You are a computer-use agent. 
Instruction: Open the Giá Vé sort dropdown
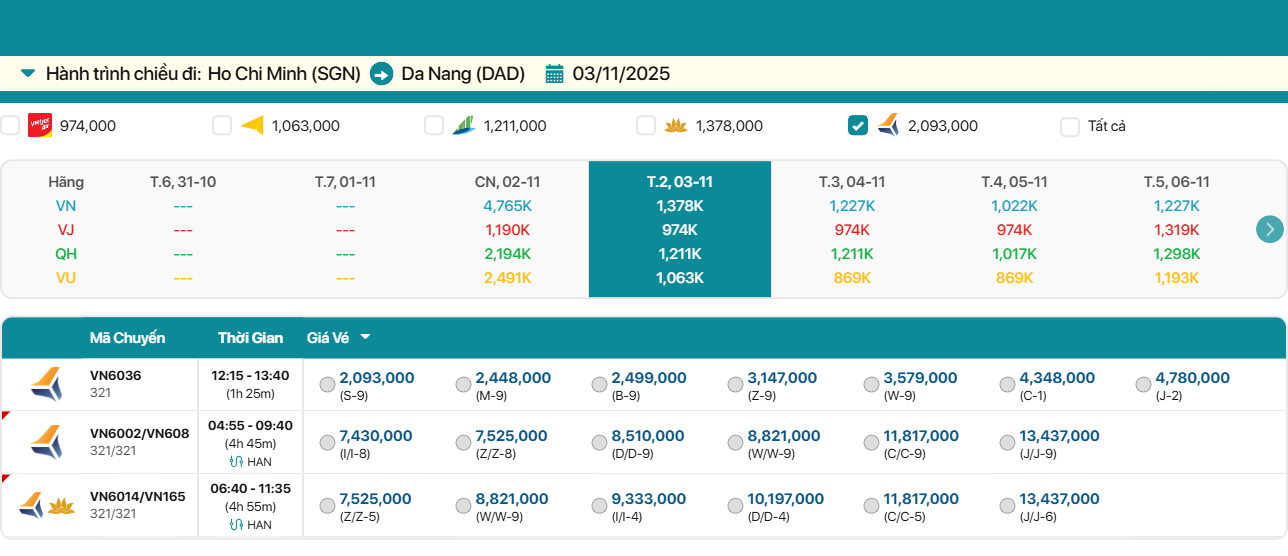[365, 338]
